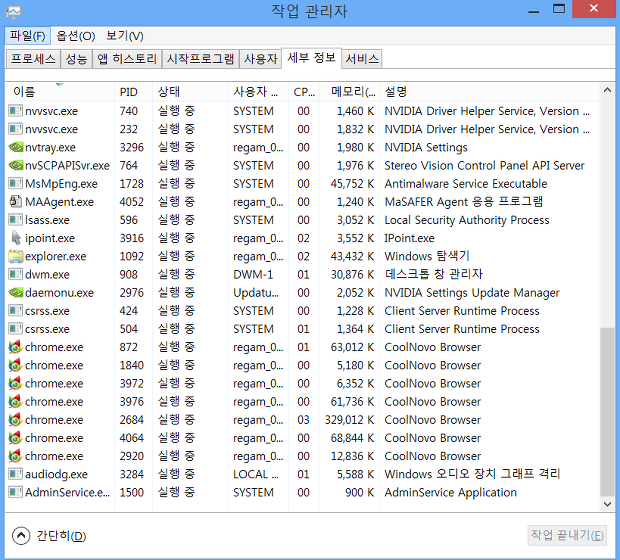This screenshot has height=560, width=620.
Task: Select PID 3916 cell of ipoint.exe
Action: [132, 238]
